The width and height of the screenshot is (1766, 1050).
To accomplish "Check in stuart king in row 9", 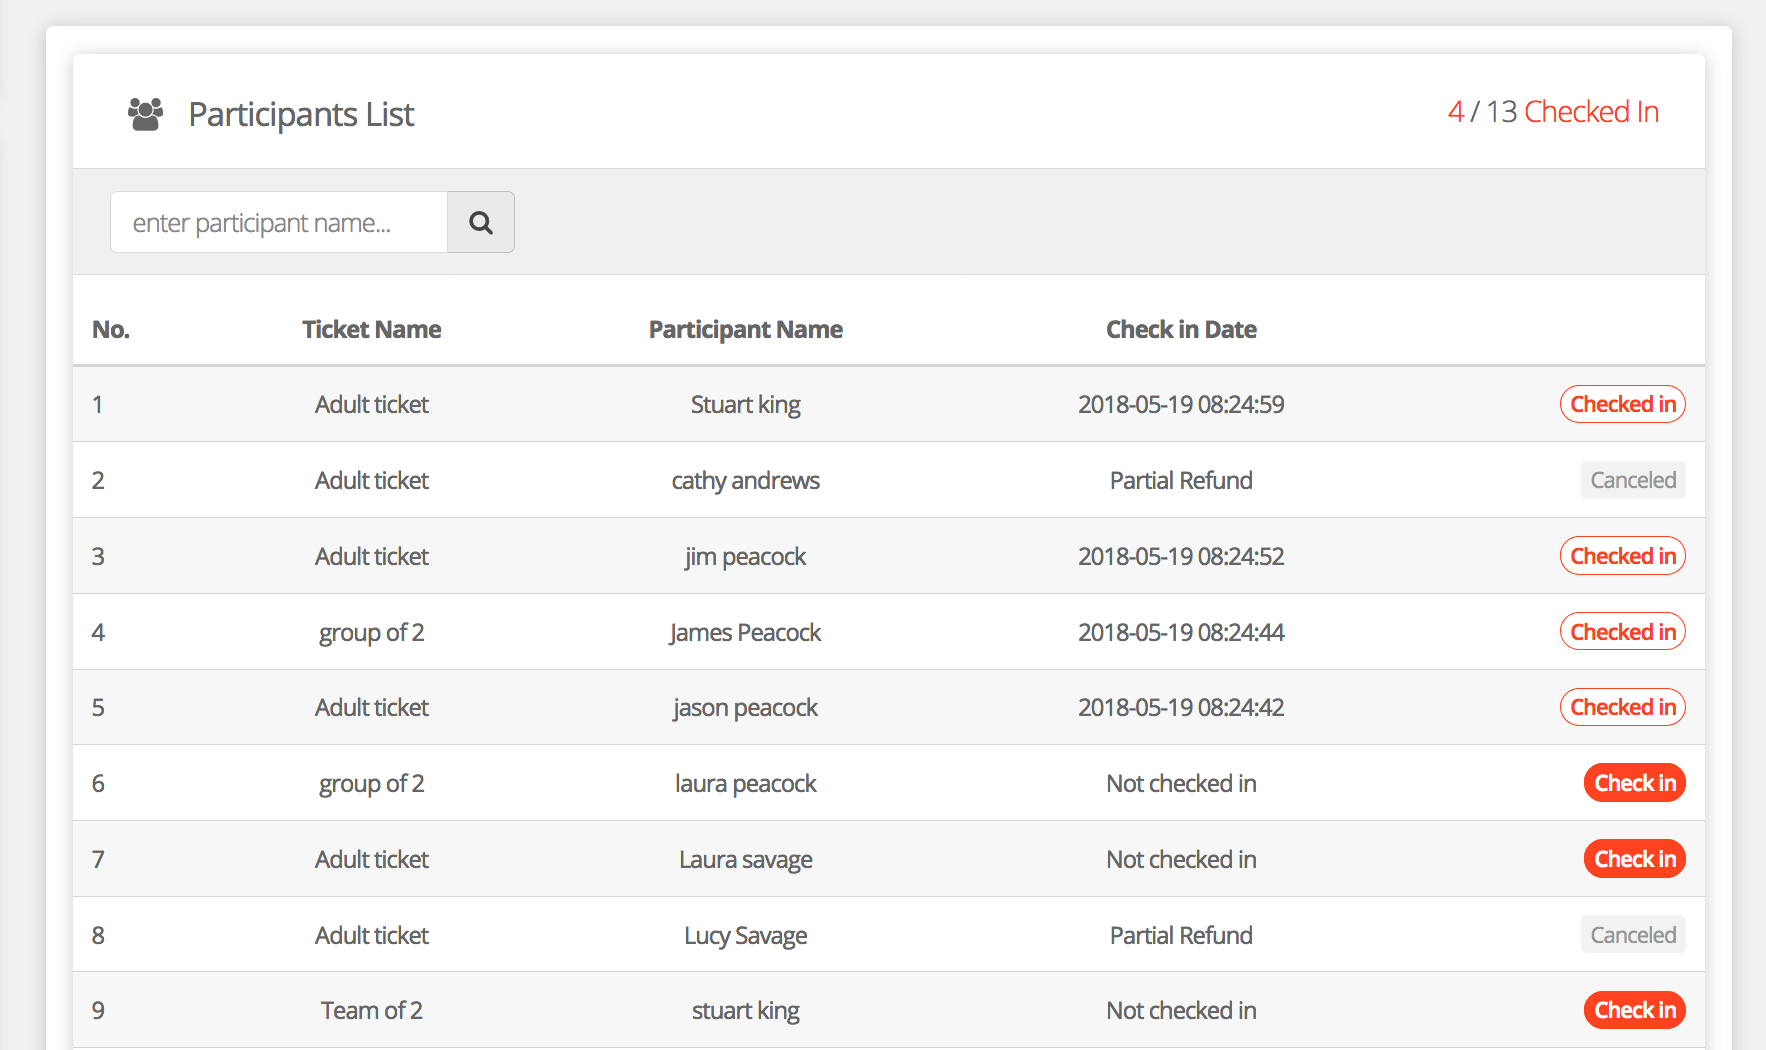I will tap(1634, 1010).
